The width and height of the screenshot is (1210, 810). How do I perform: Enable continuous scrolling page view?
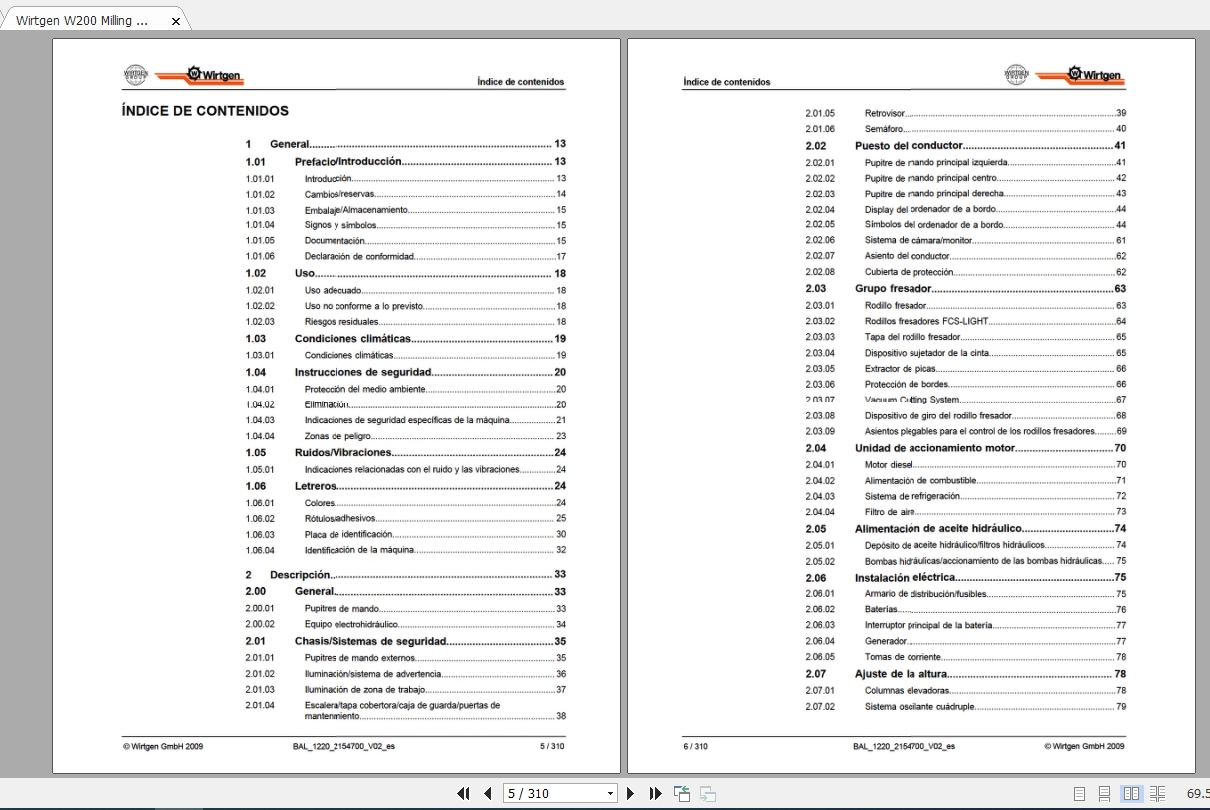point(1105,793)
